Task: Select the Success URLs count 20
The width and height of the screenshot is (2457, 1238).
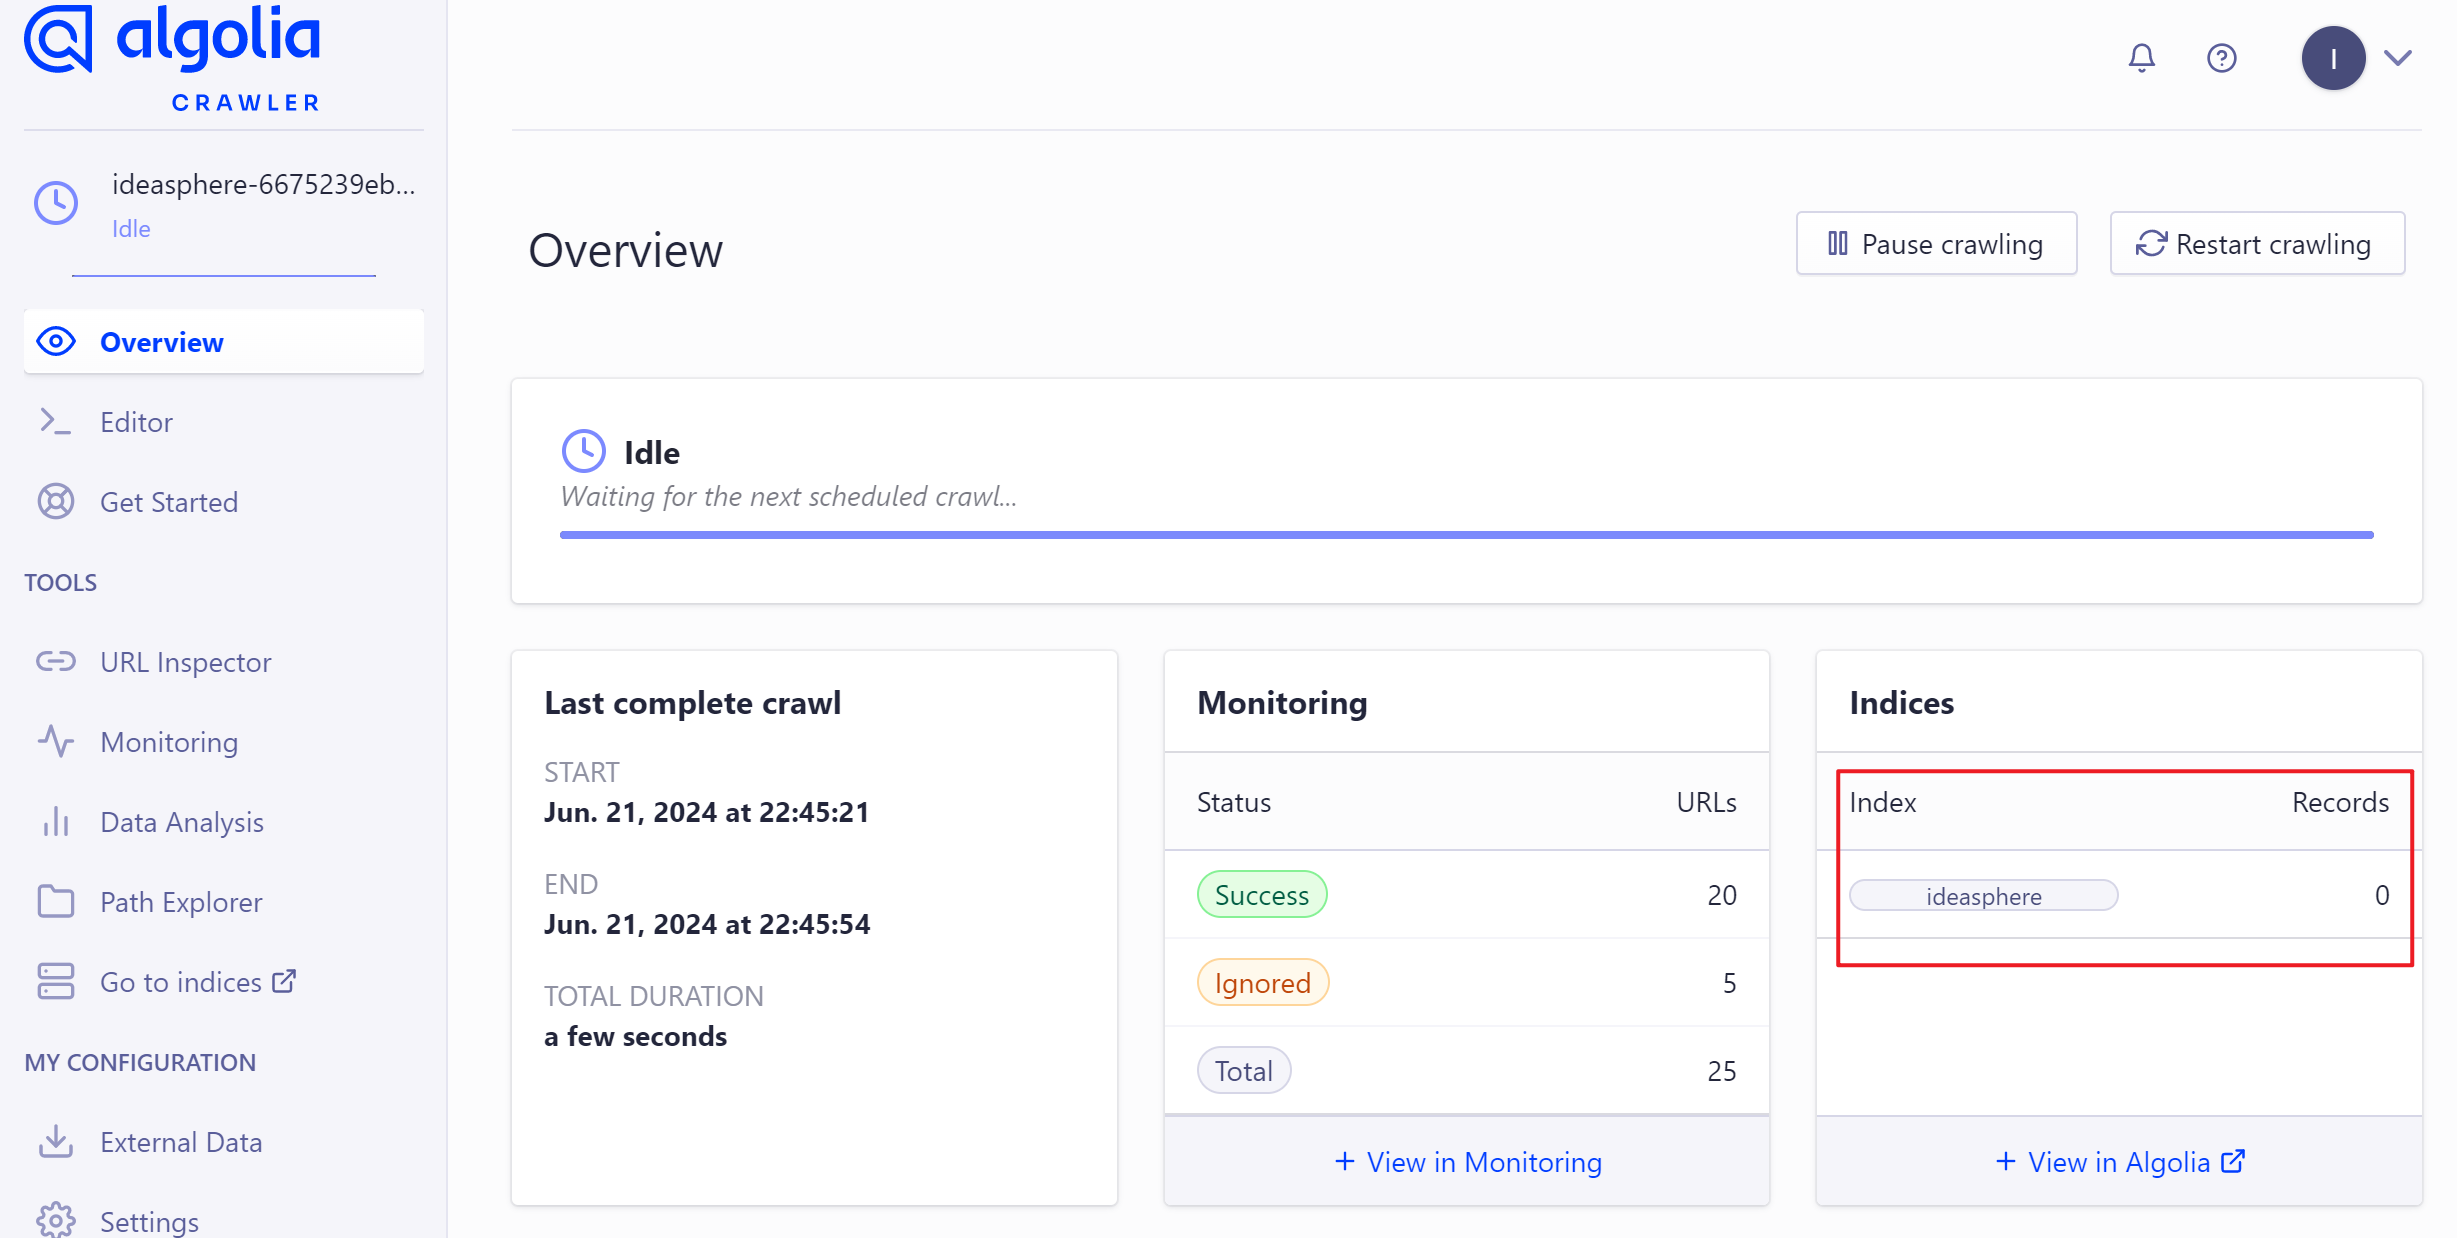Action: pyautogui.click(x=1722, y=895)
